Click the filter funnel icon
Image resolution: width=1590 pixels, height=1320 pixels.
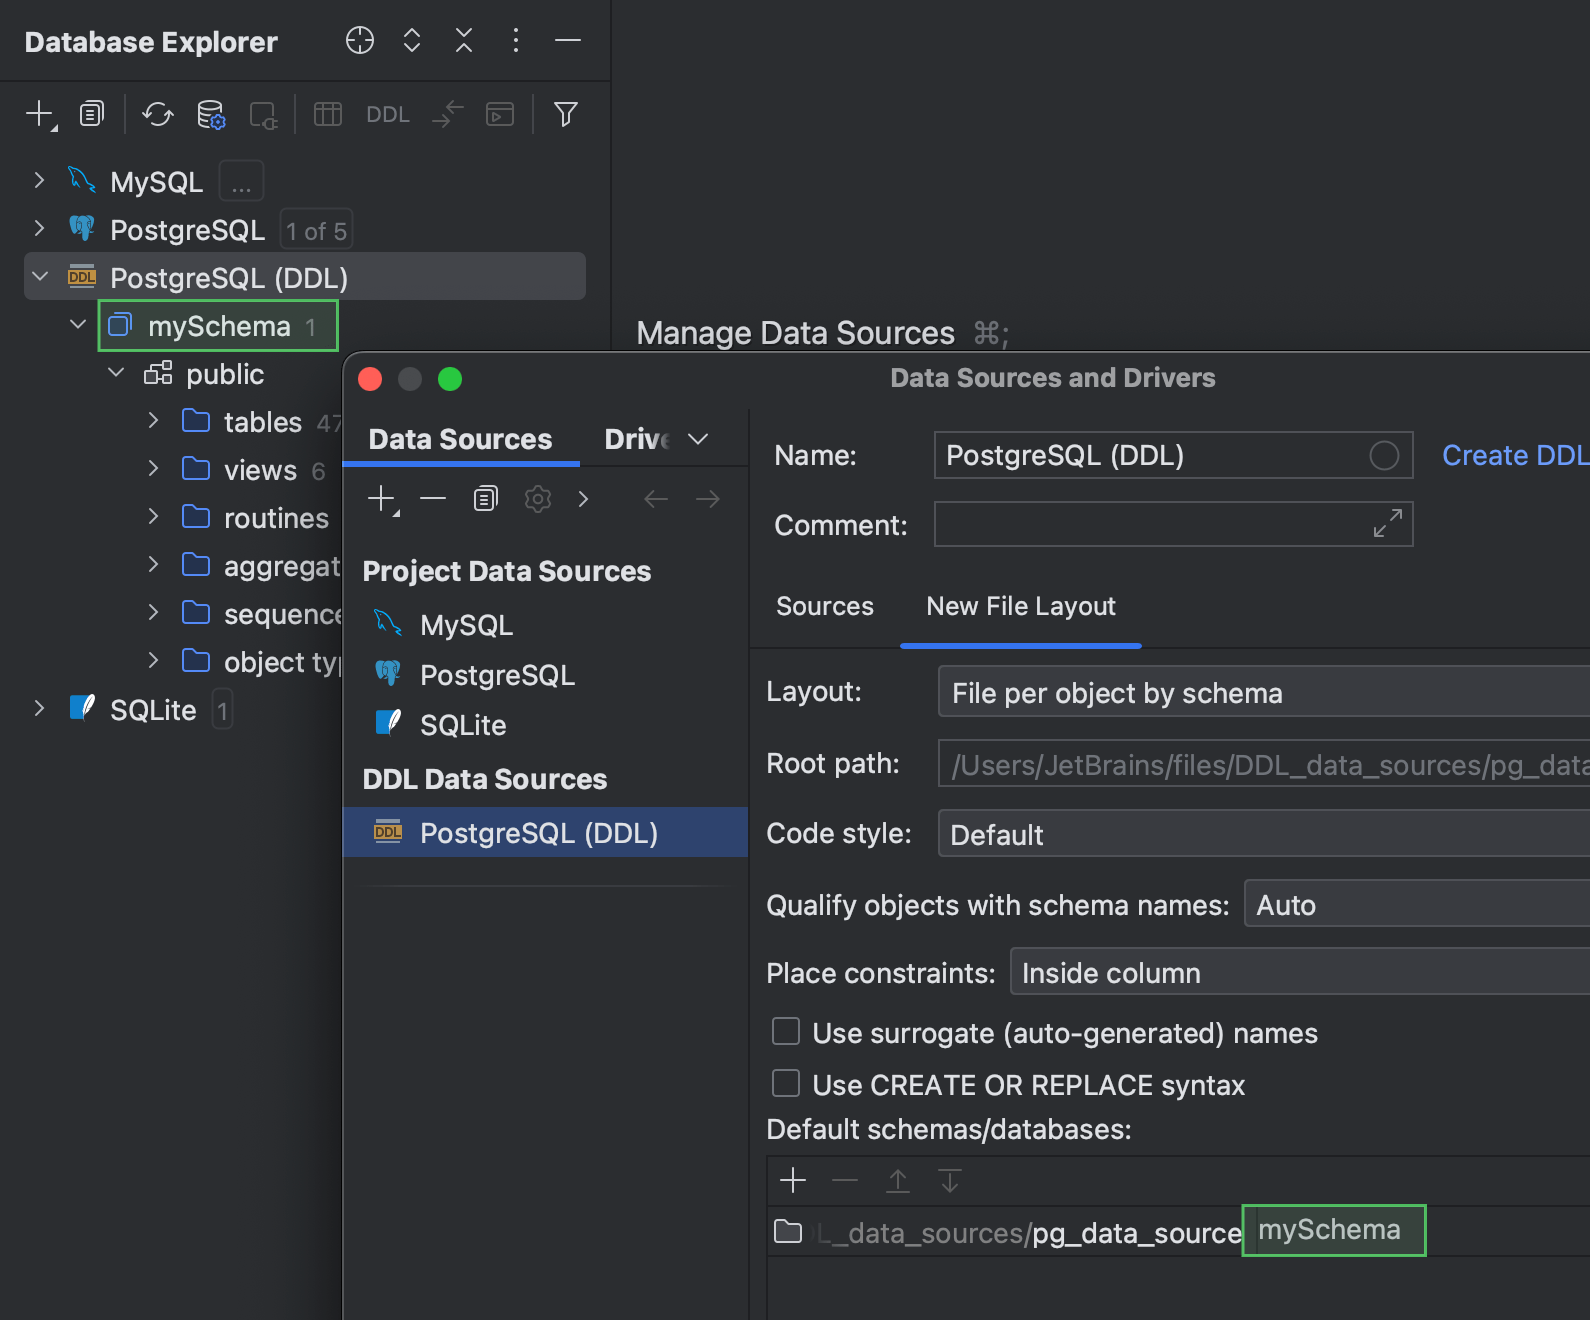click(565, 115)
